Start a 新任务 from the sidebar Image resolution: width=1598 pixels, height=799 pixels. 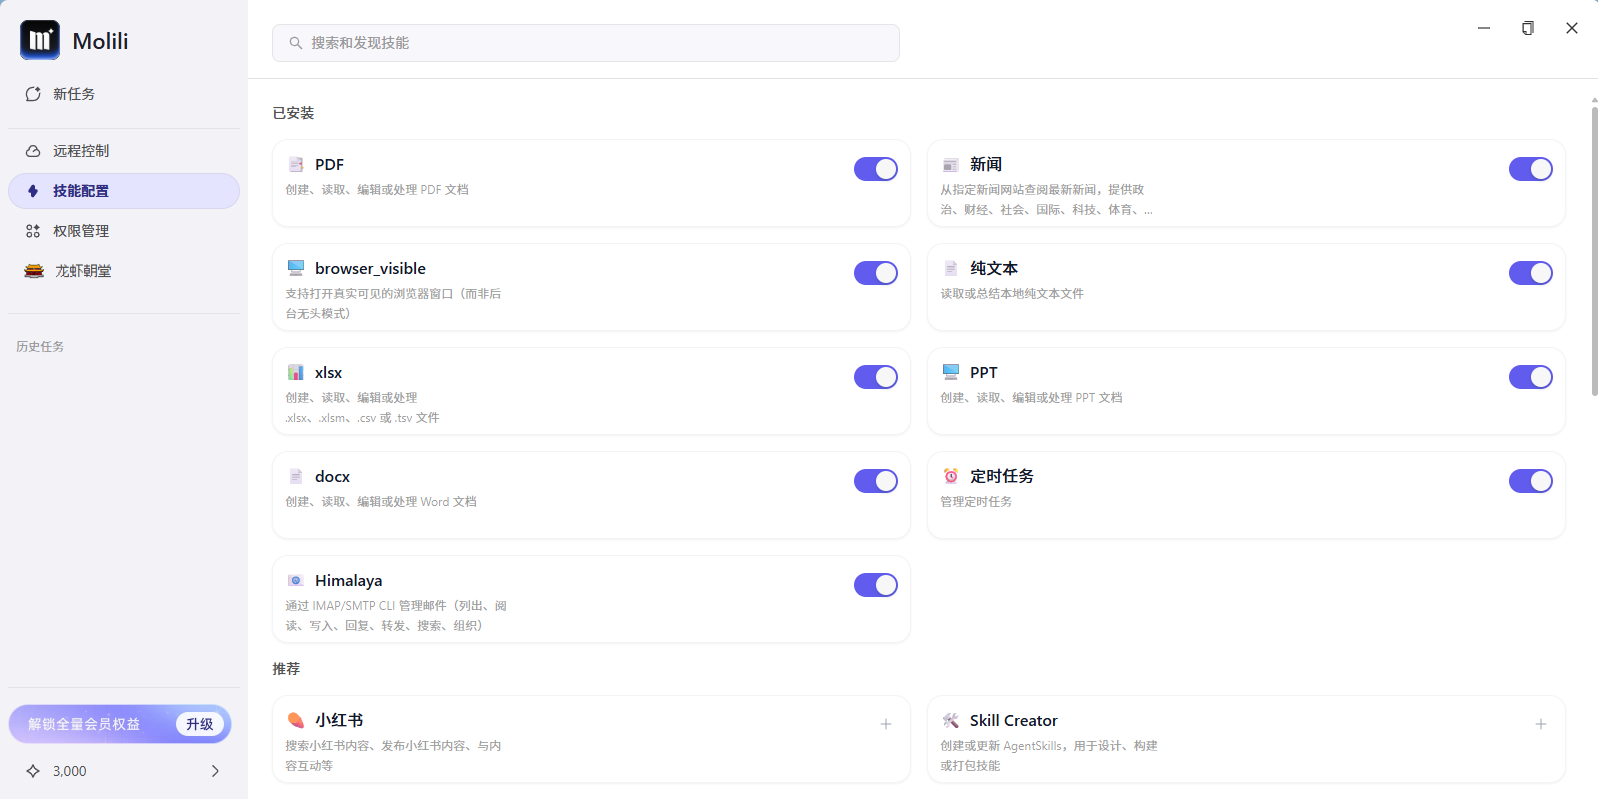[x=74, y=94]
